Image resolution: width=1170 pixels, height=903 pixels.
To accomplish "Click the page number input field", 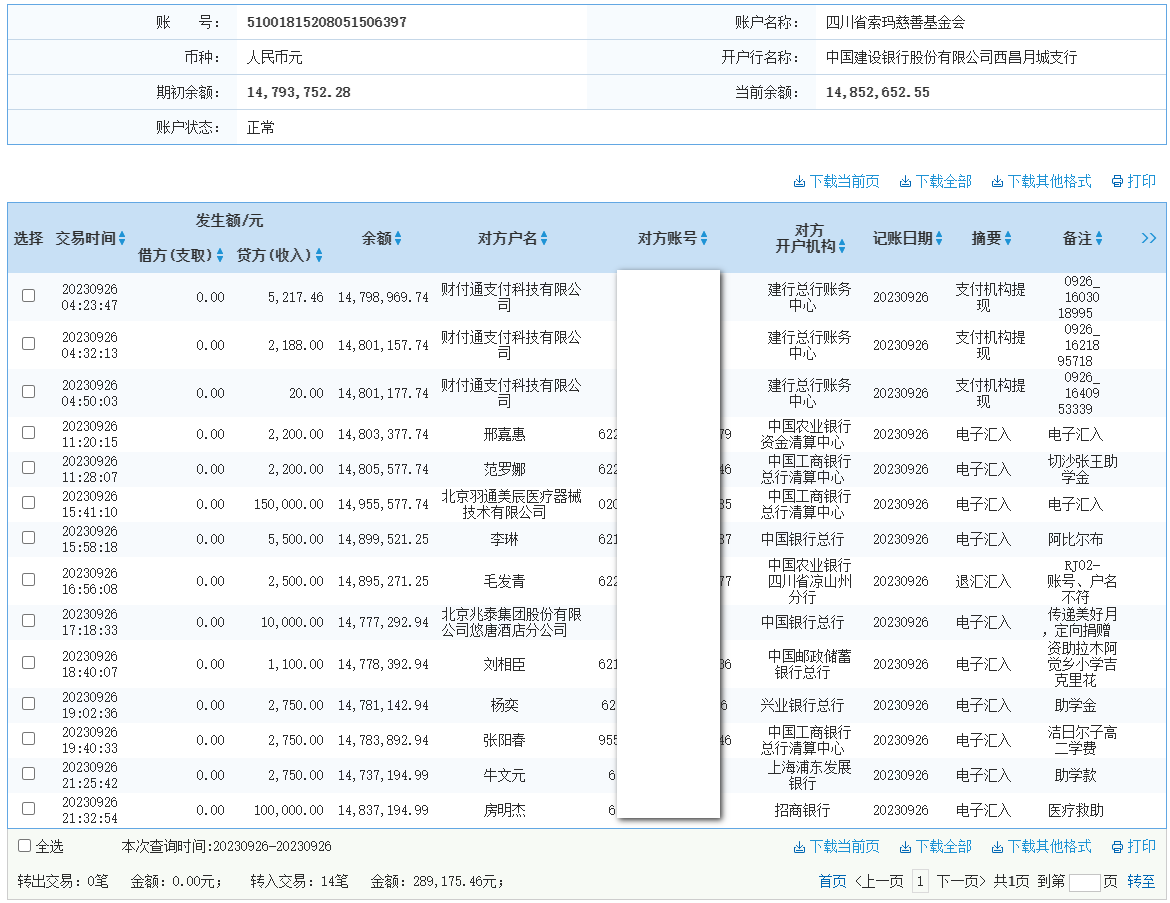I will point(1084,883).
